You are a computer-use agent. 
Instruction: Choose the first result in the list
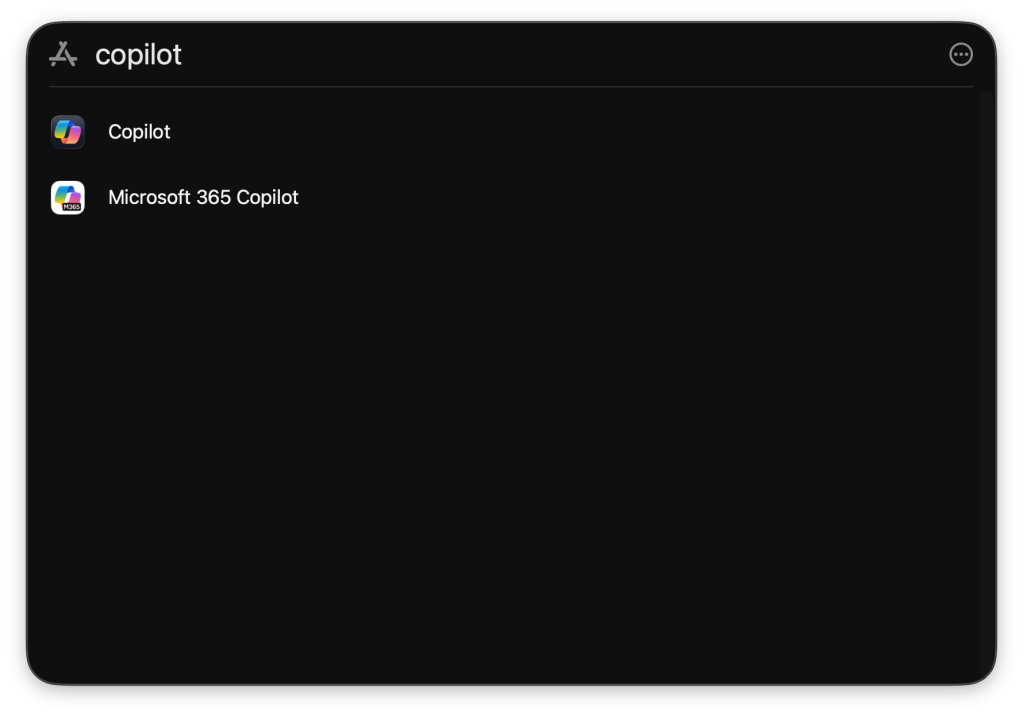pyautogui.click(x=300, y=132)
